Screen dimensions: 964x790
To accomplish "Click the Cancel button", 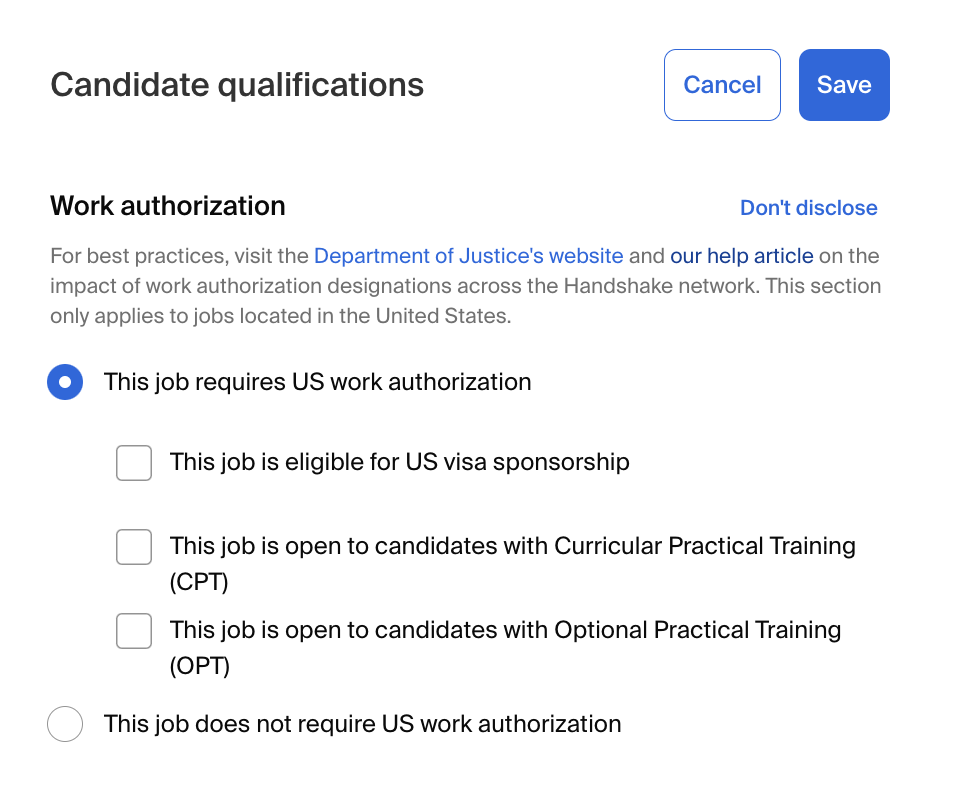I will [x=722, y=85].
